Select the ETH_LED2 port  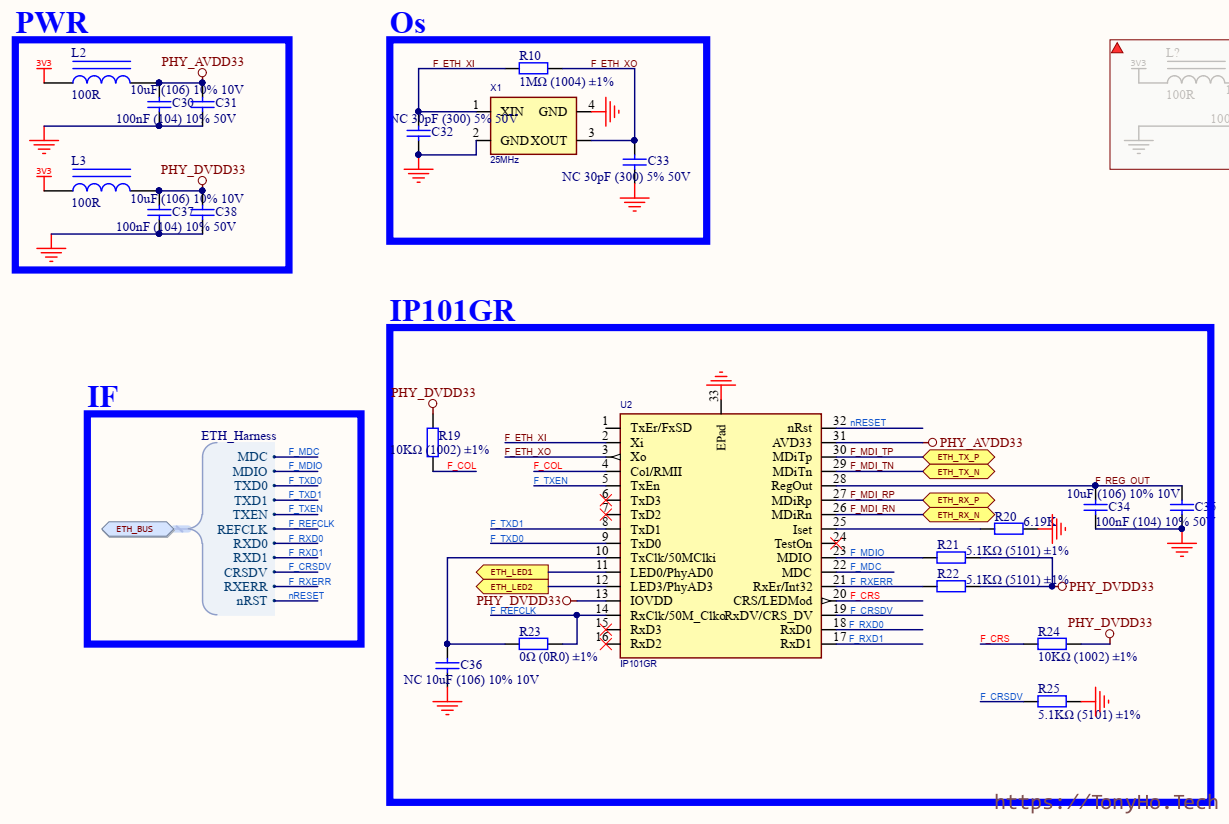click(511, 586)
